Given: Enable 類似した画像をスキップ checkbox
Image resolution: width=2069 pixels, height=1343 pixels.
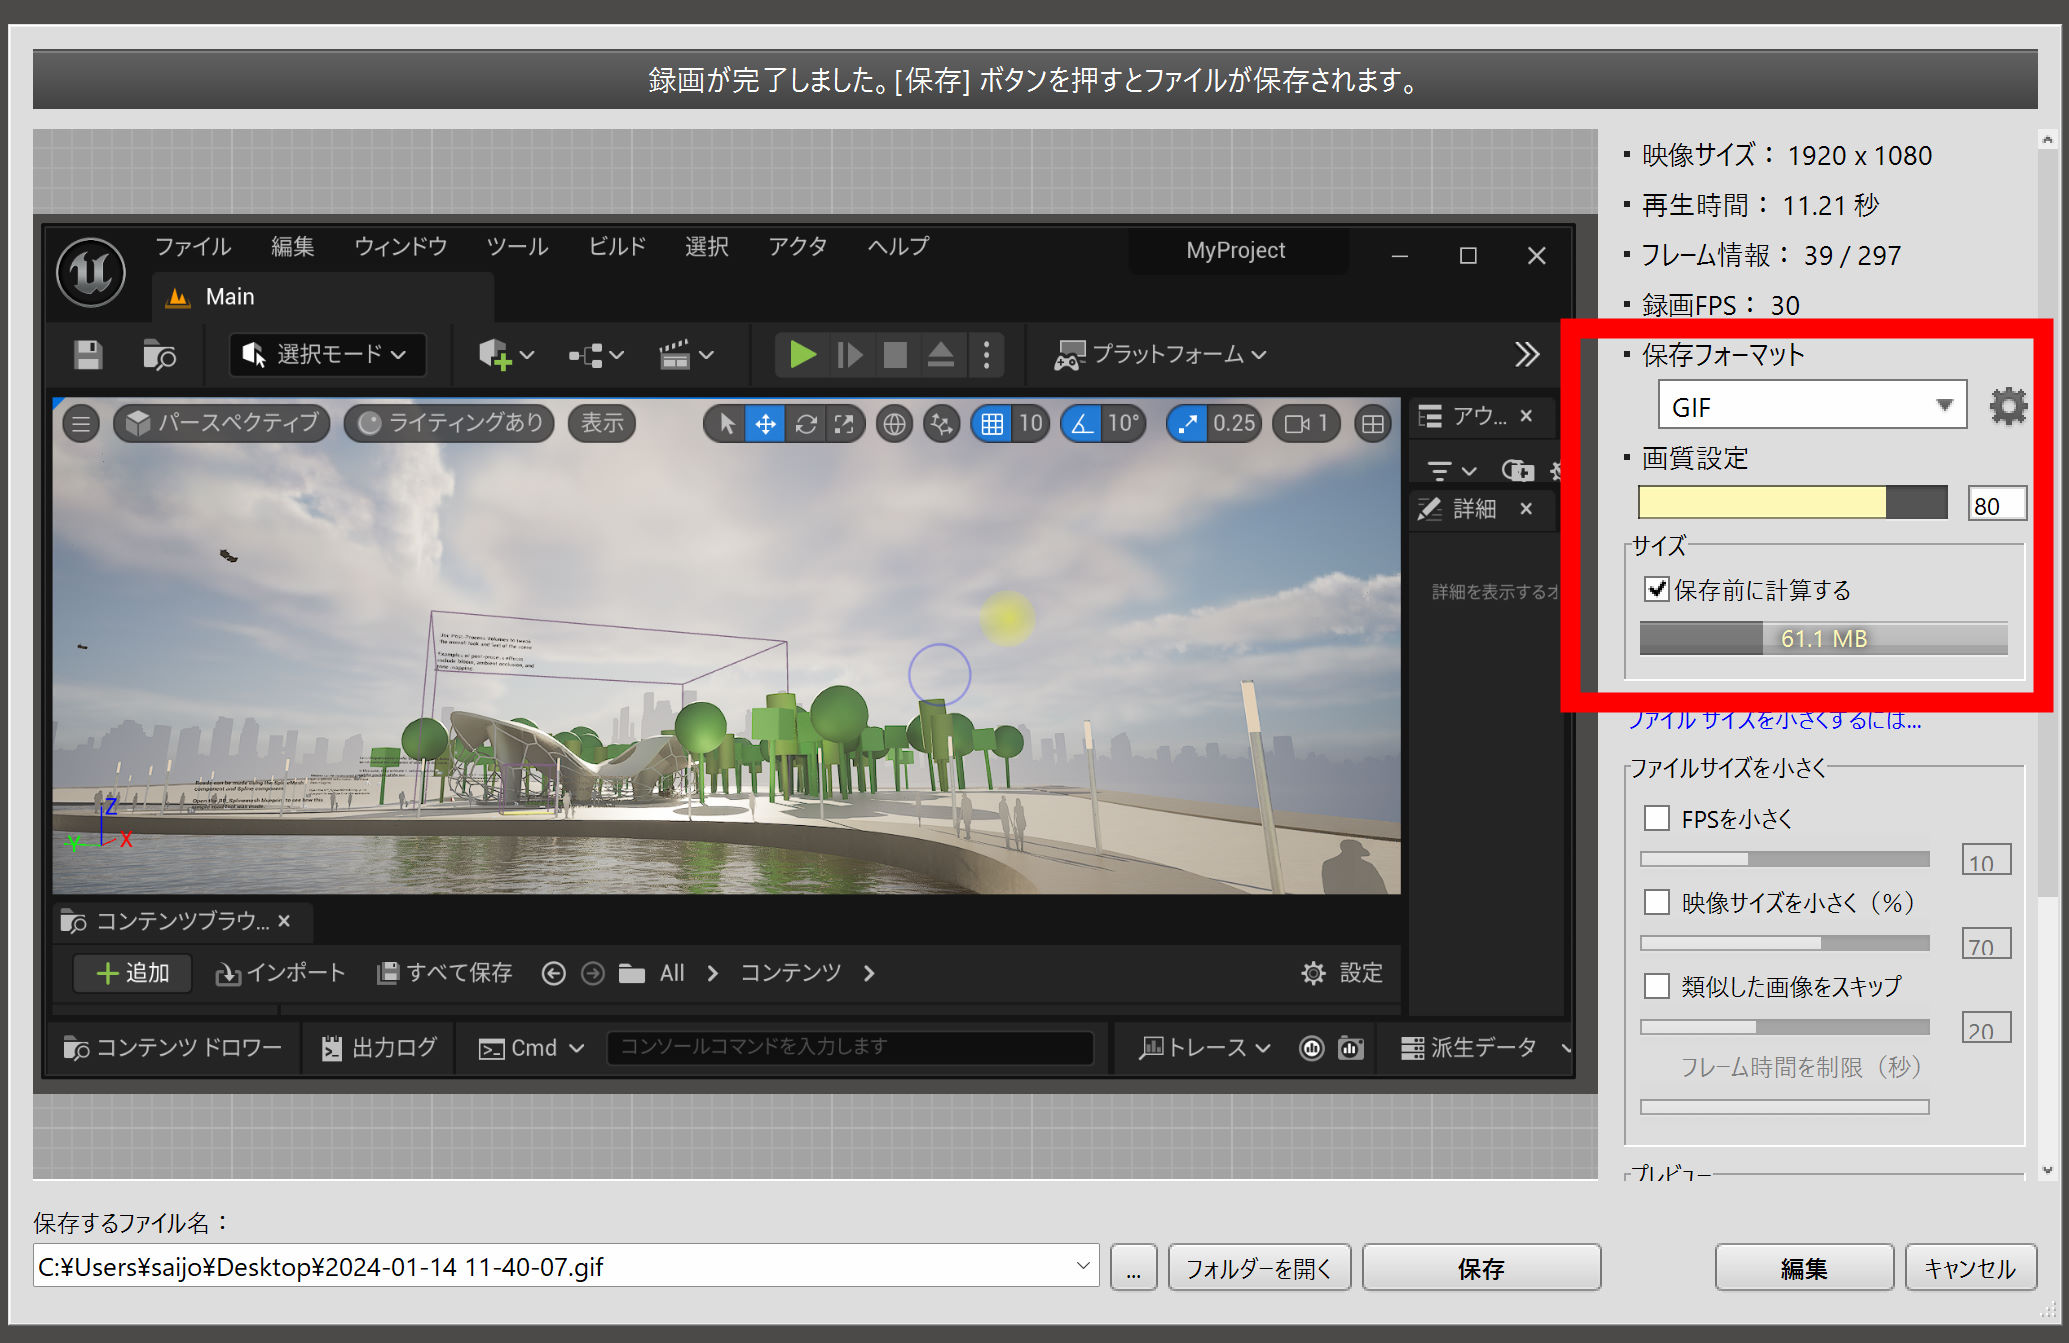Looking at the screenshot, I should (1657, 986).
